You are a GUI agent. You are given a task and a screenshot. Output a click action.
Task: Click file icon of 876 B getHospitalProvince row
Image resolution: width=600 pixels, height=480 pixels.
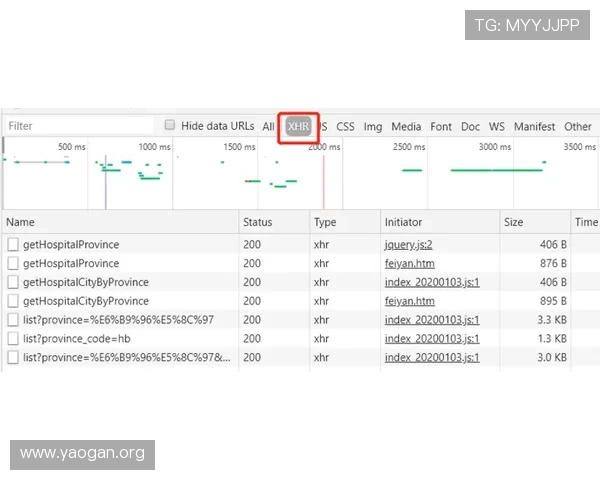tap(13, 263)
